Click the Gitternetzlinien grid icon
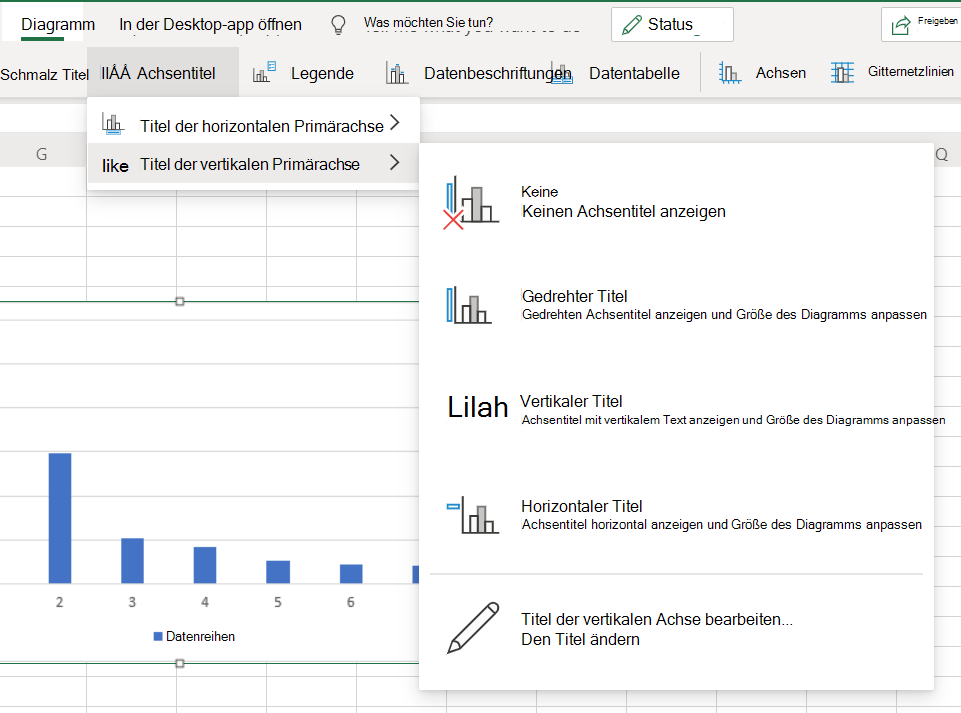This screenshot has height=713, width=961. pyautogui.click(x=842, y=73)
